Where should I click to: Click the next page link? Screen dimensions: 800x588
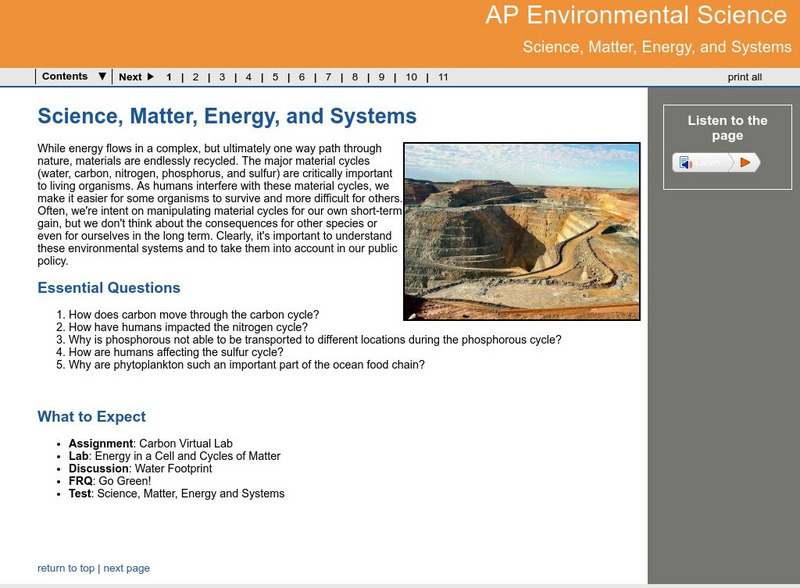point(127,568)
